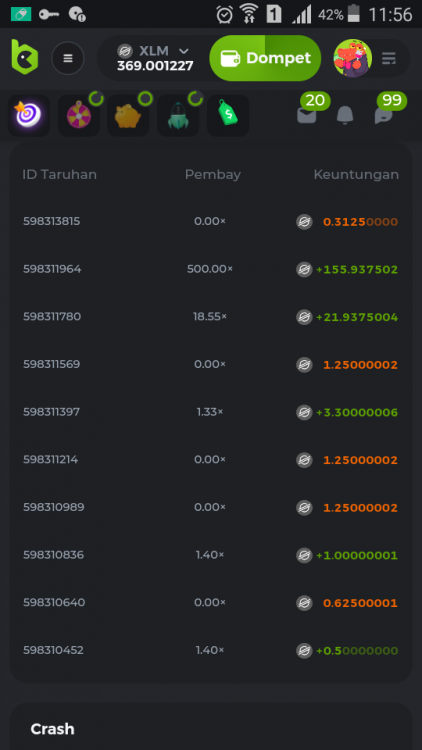Image resolution: width=422 pixels, height=750 pixels.
Task: Open the hamburger menu button
Action: coord(68,58)
